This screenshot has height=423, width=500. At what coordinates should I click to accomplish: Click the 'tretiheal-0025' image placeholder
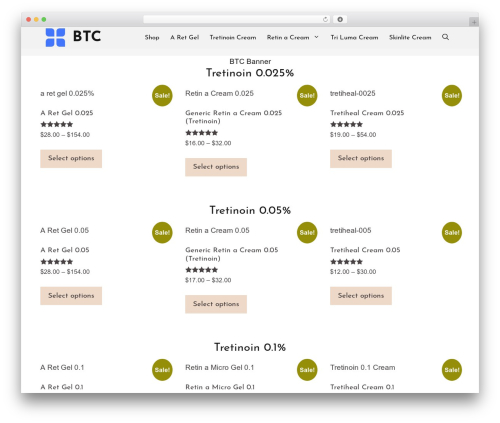353,94
